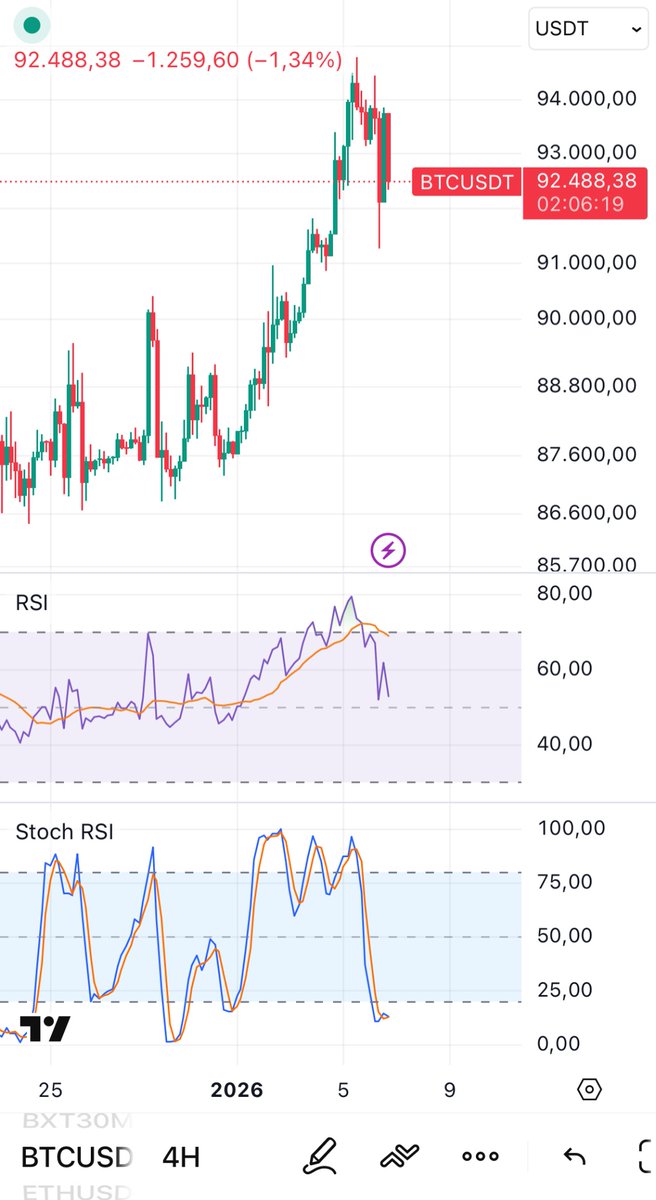Undo with the back arrow icon

(x=574, y=1157)
